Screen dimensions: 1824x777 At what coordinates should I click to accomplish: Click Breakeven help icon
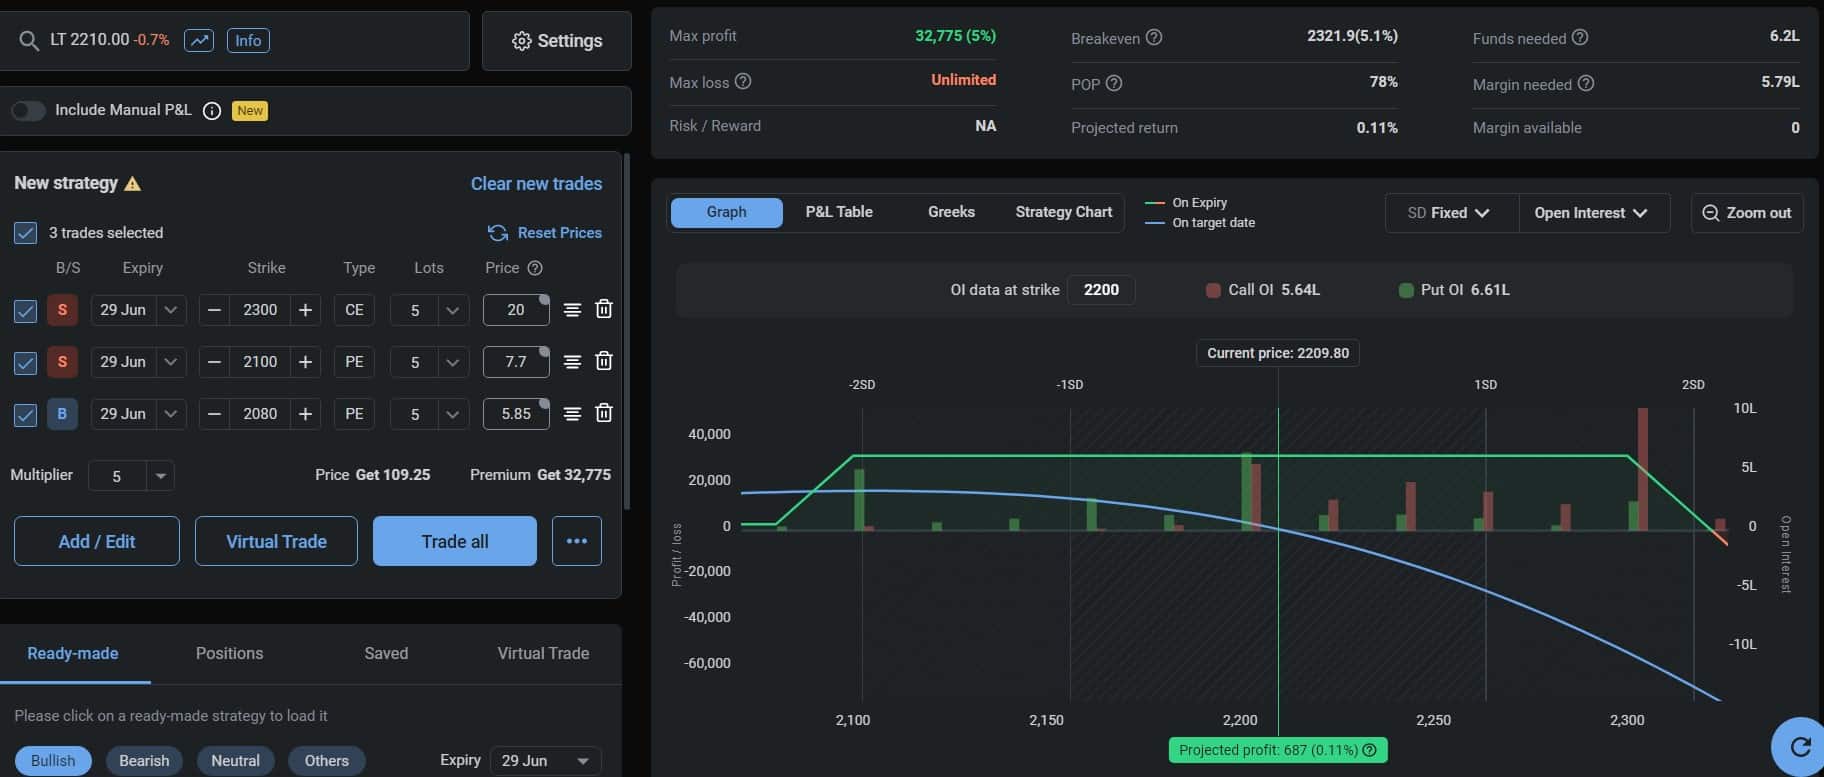[x=1154, y=37]
